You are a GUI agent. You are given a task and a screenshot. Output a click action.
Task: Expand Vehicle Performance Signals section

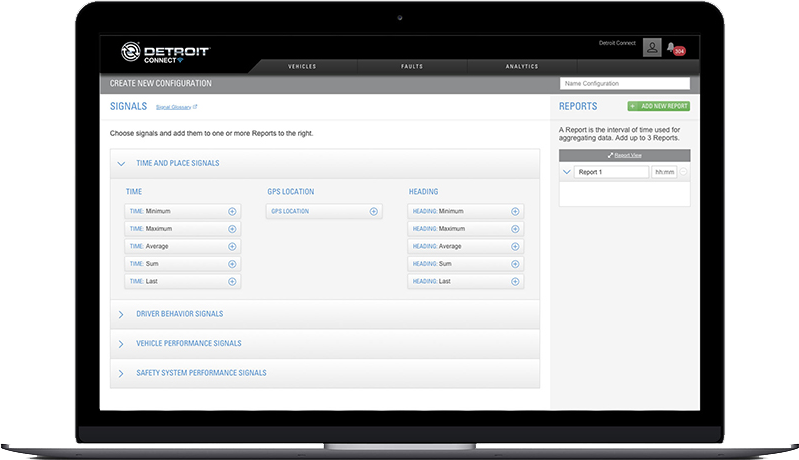click(122, 343)
